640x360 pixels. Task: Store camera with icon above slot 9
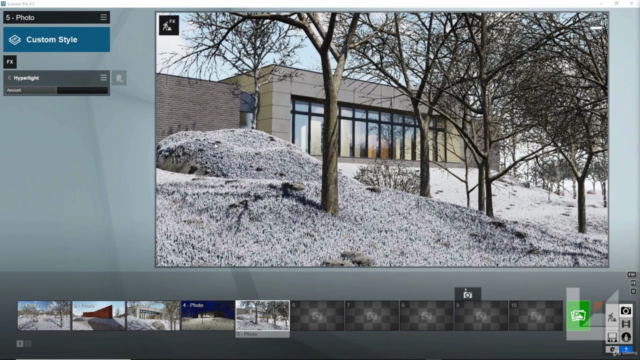[468, 294]
